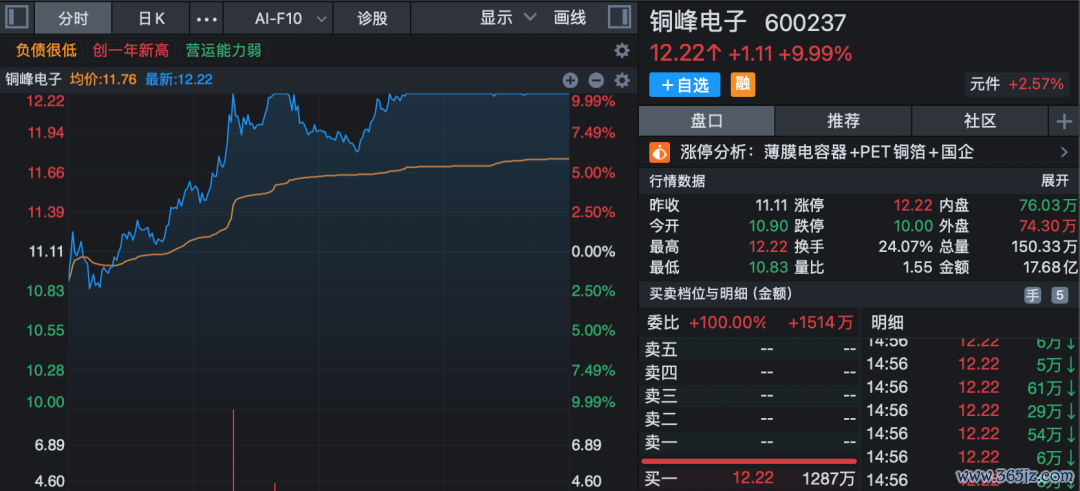Viewport: 1080px width, 491px height.
Task: Open 元件 sector link +2.57%
Action: click(1017, 85)
